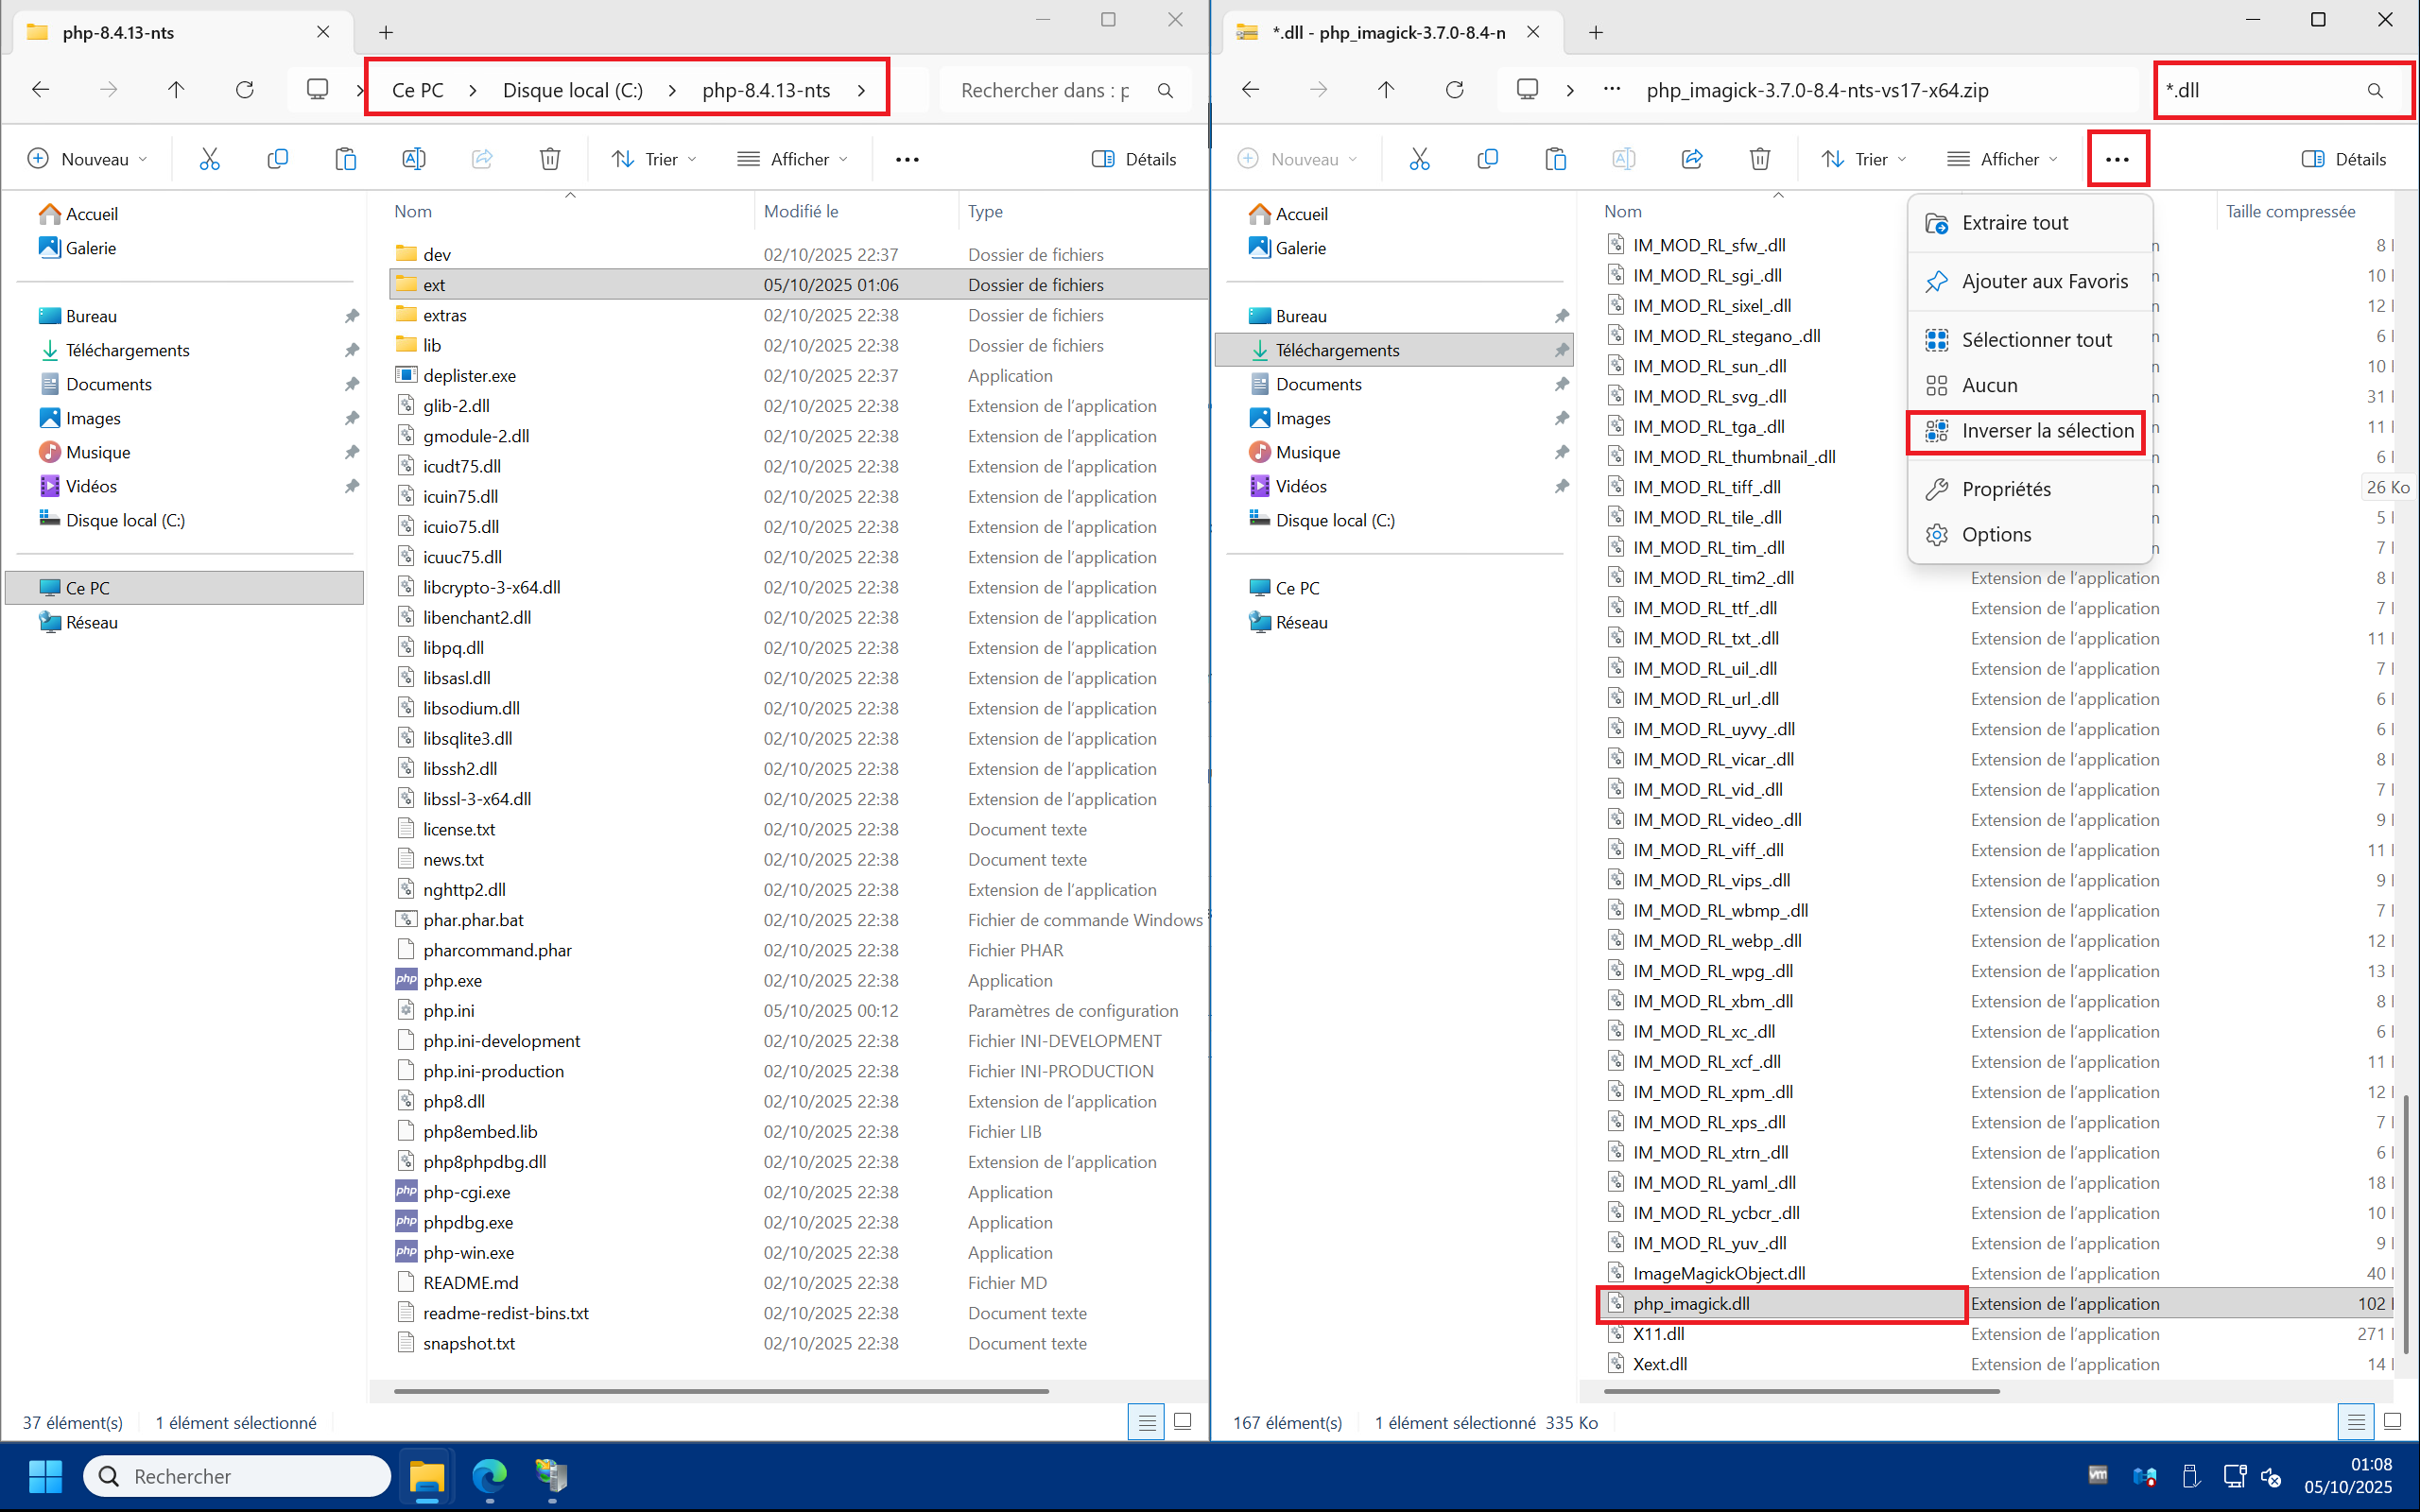Click the Paste icon in left window toolbar

pos(345,159)
